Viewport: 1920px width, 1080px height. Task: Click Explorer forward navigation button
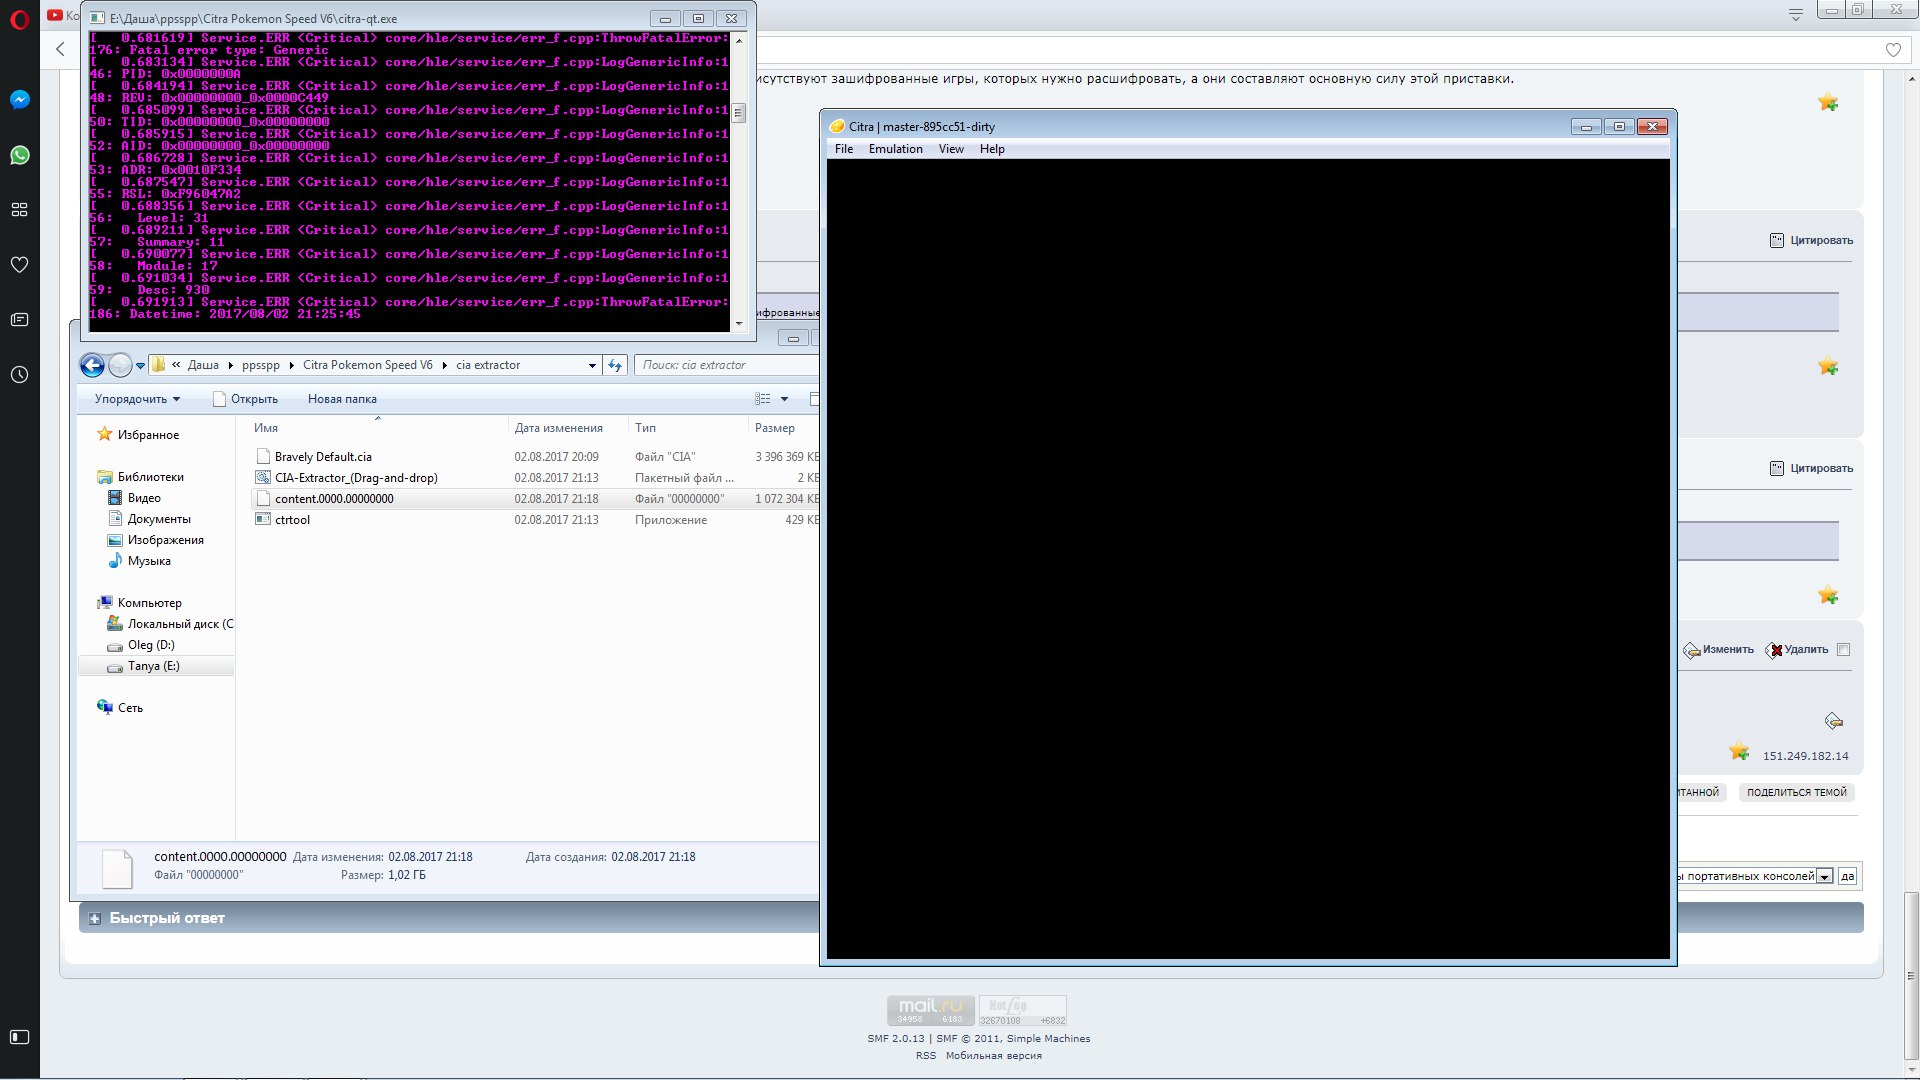[x=119, y=366]
